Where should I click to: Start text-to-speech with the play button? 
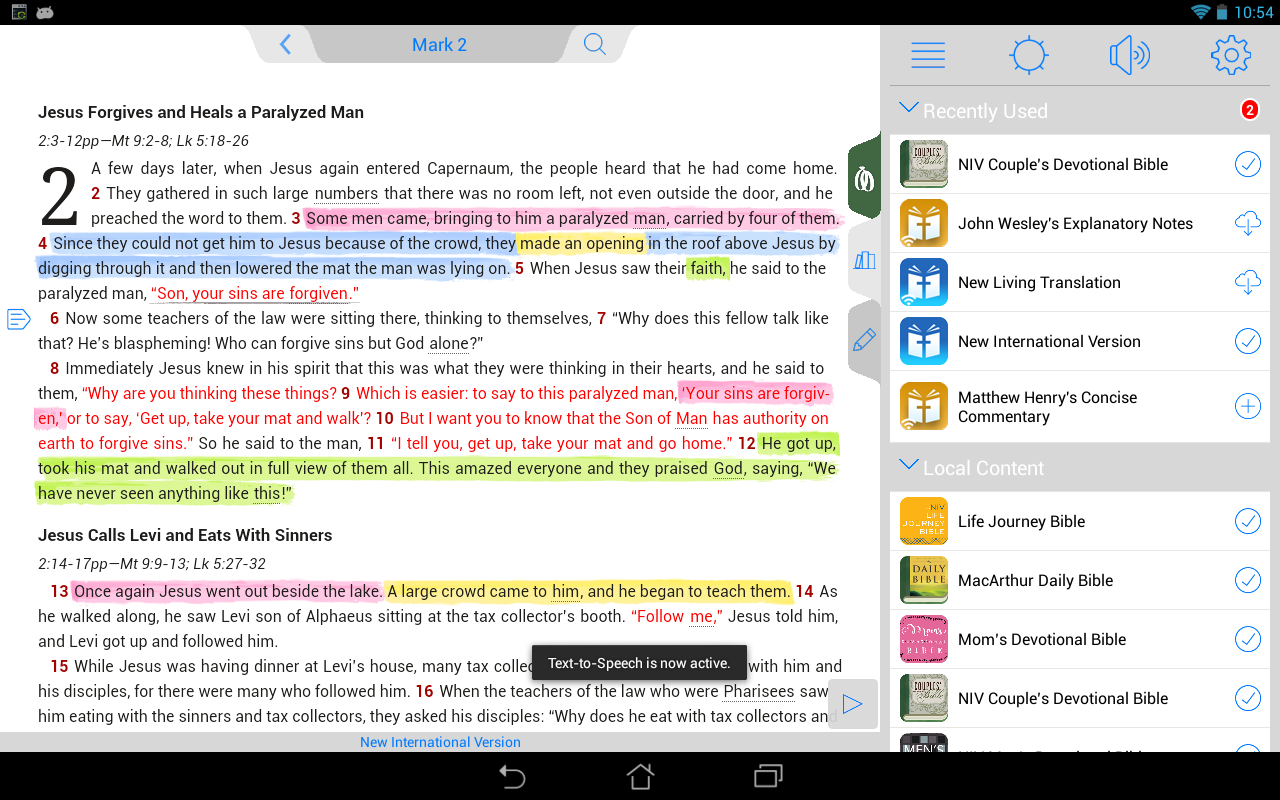point(853,704)
